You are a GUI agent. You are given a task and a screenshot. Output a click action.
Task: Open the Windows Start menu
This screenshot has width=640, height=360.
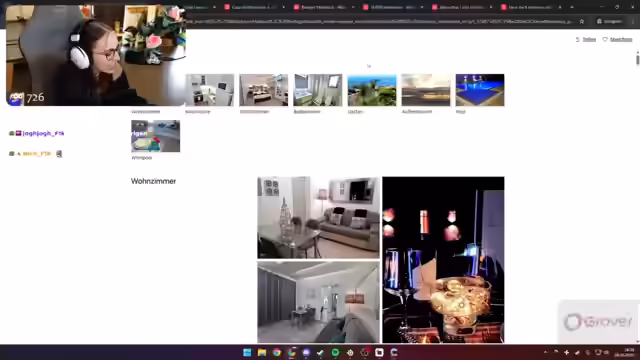247,353
